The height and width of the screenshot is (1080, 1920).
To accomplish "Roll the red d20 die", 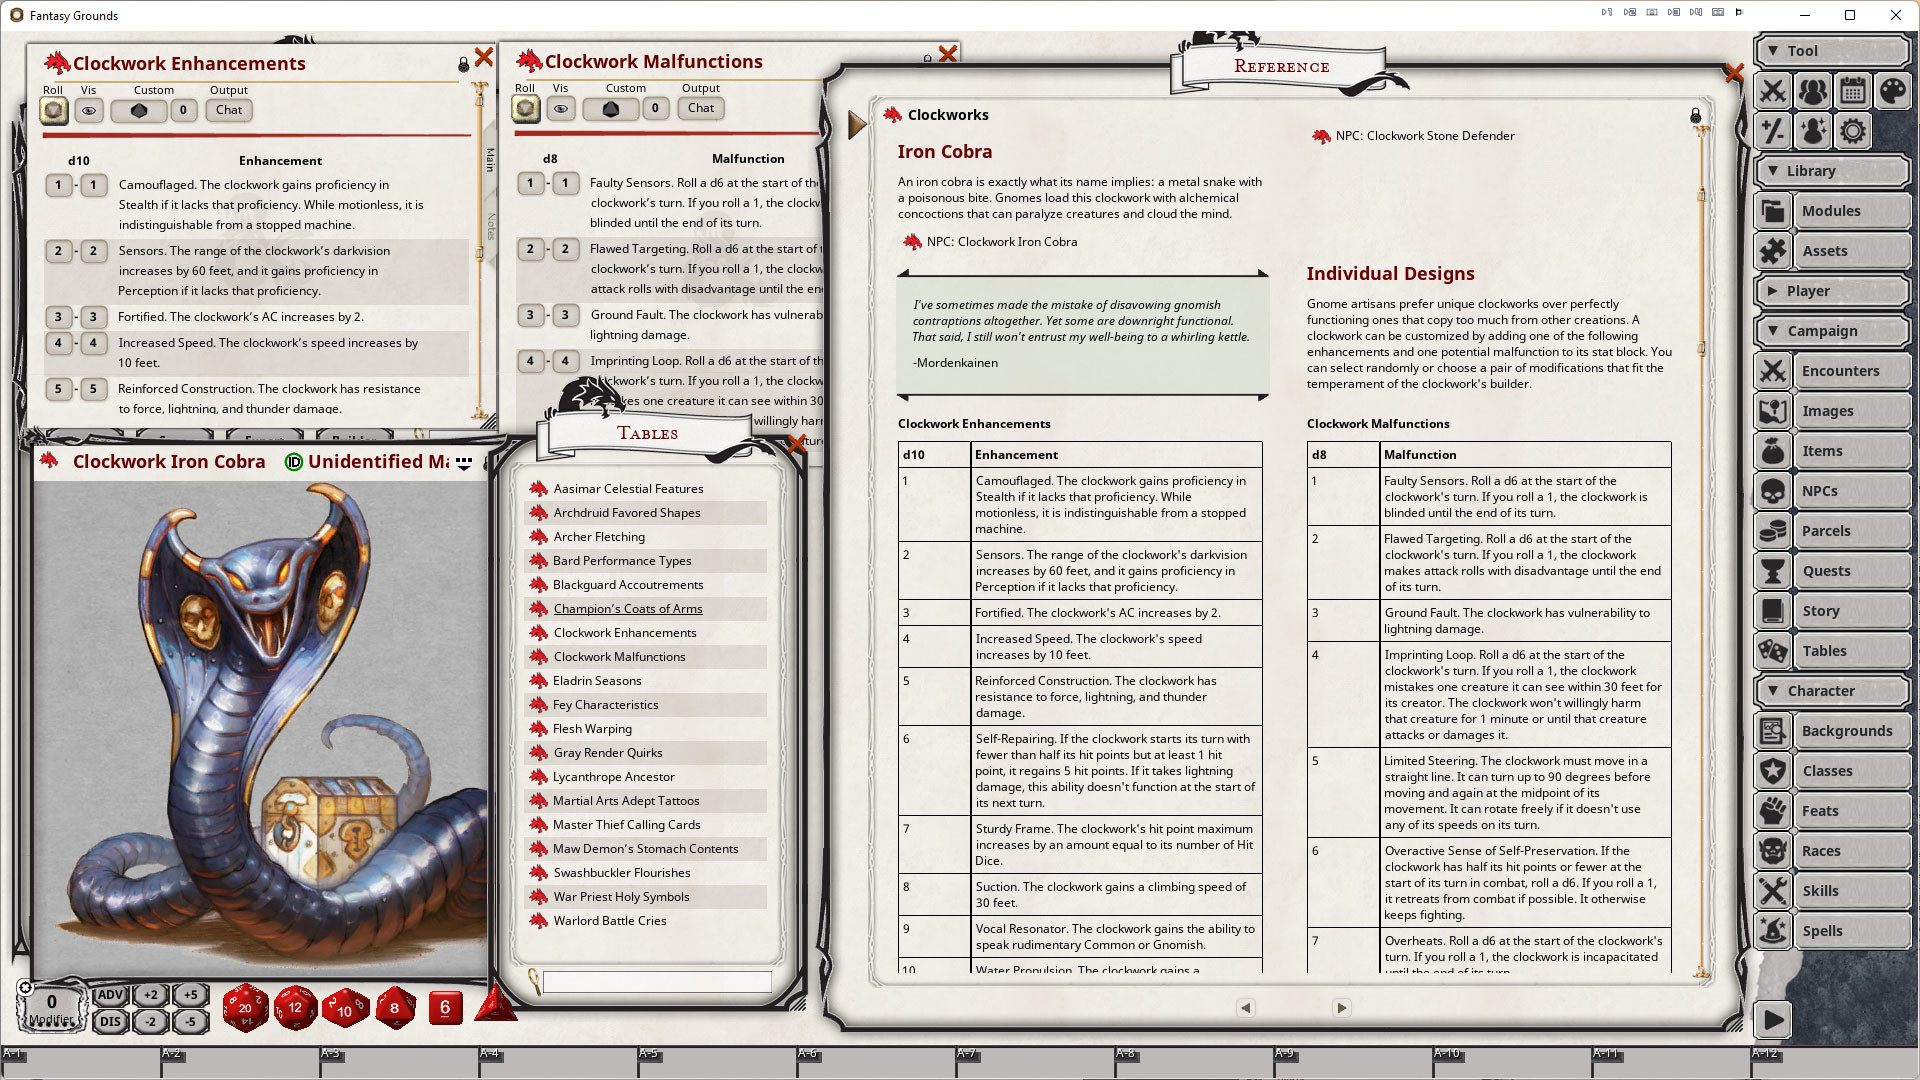I will [x=245, y=1008].
